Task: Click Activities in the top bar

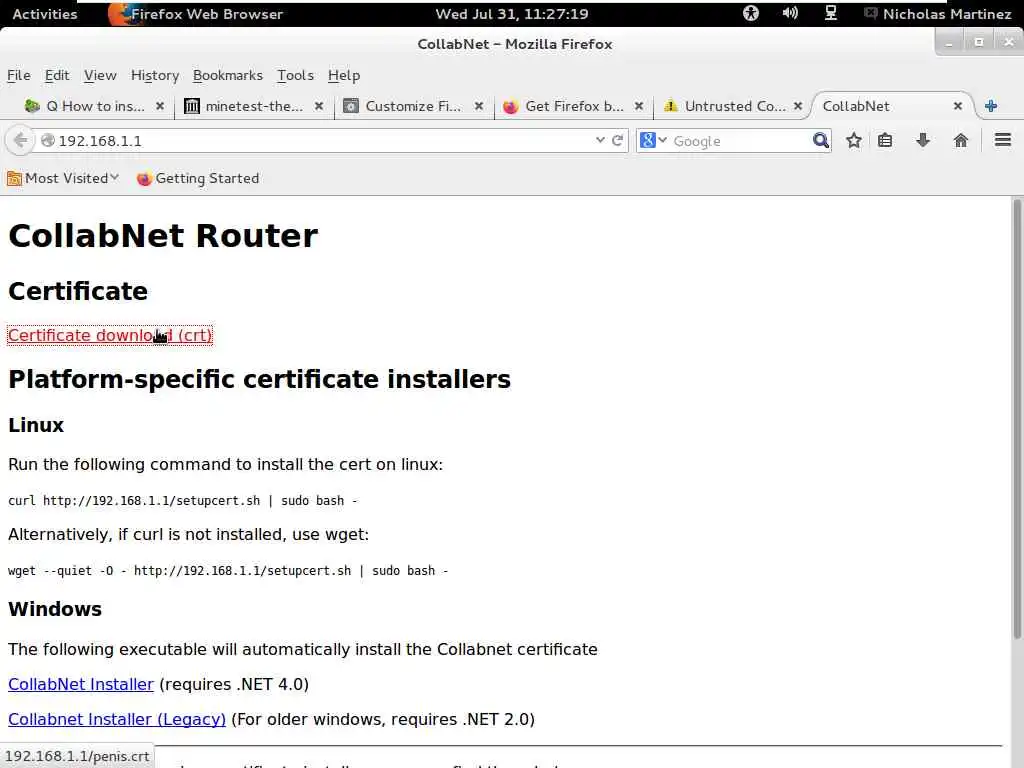Action: pos(44,14)
